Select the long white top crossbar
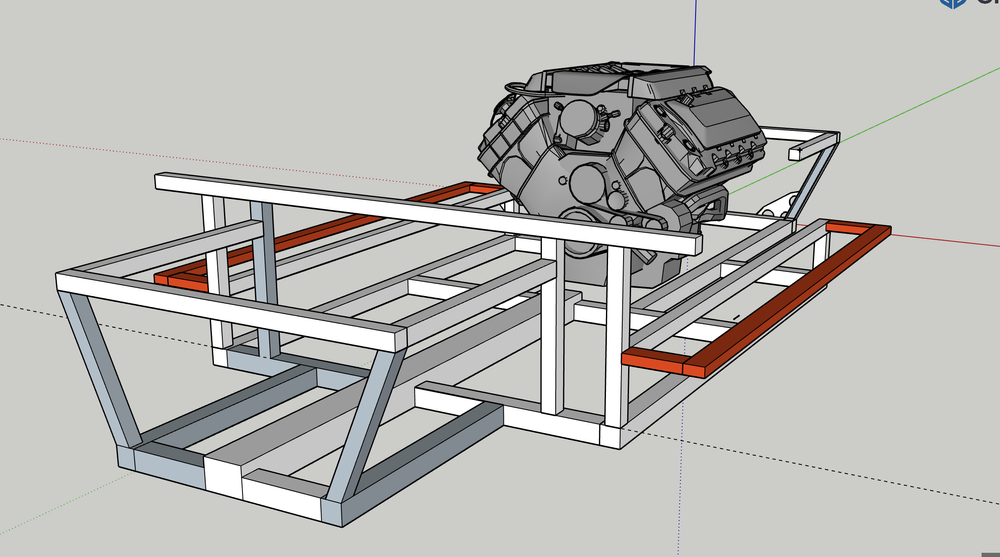Screen dimensions: 1000x557 429,213
